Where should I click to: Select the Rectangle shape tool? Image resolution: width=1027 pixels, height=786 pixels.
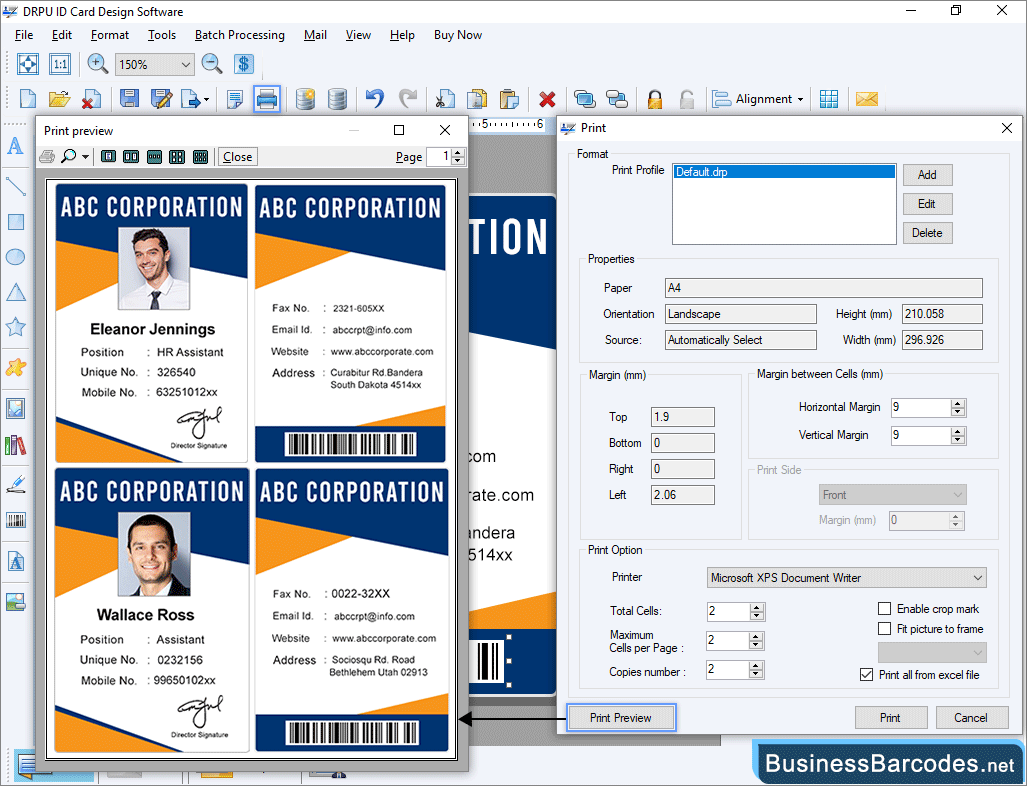16,222
